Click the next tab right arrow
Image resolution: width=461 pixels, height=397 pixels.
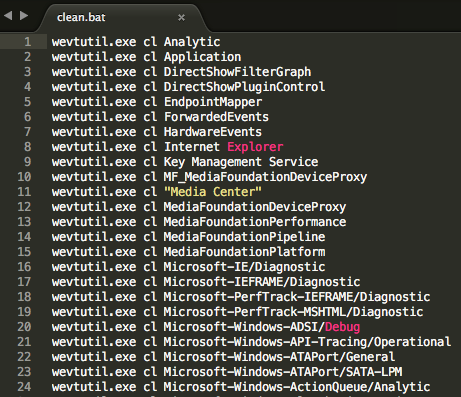(x=24, y=16)
